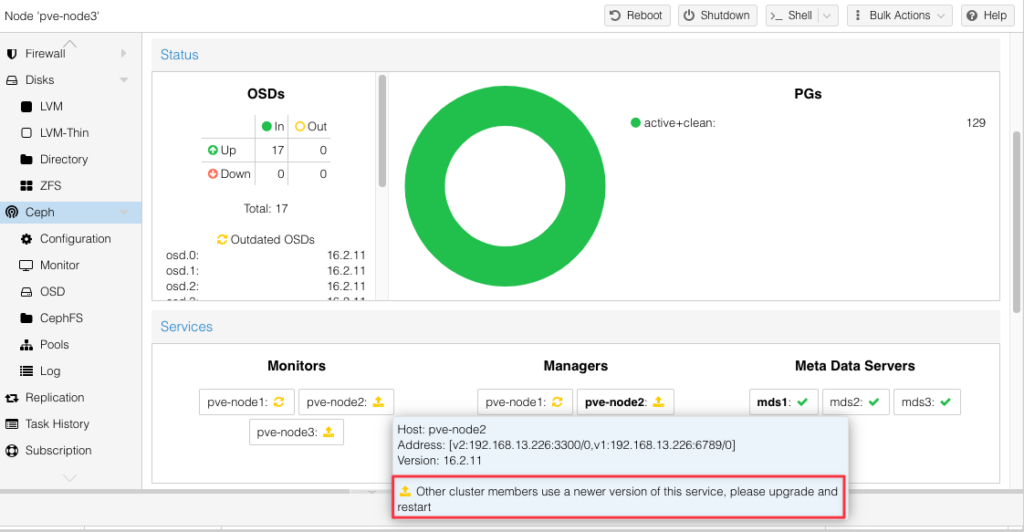Click the ZFS grid icon

coord(26,186)
